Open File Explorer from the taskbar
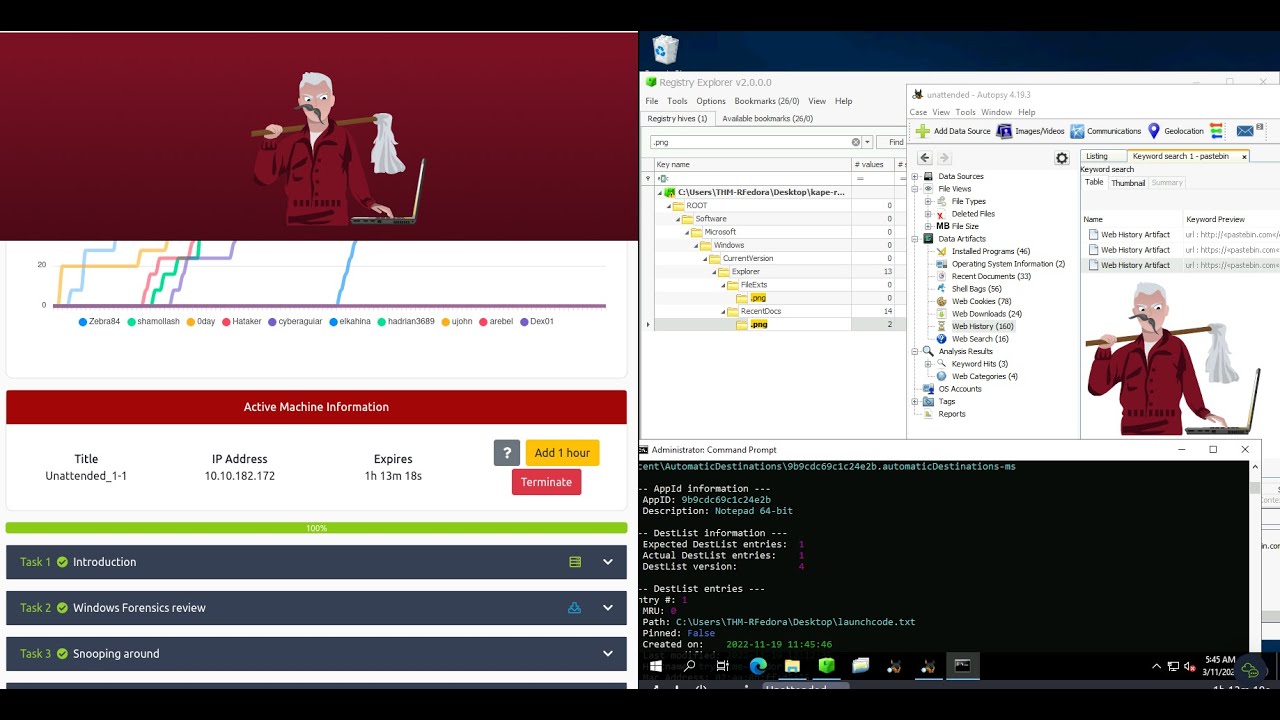The height and width of the screenshot is (720, 1280). [792, 666]
